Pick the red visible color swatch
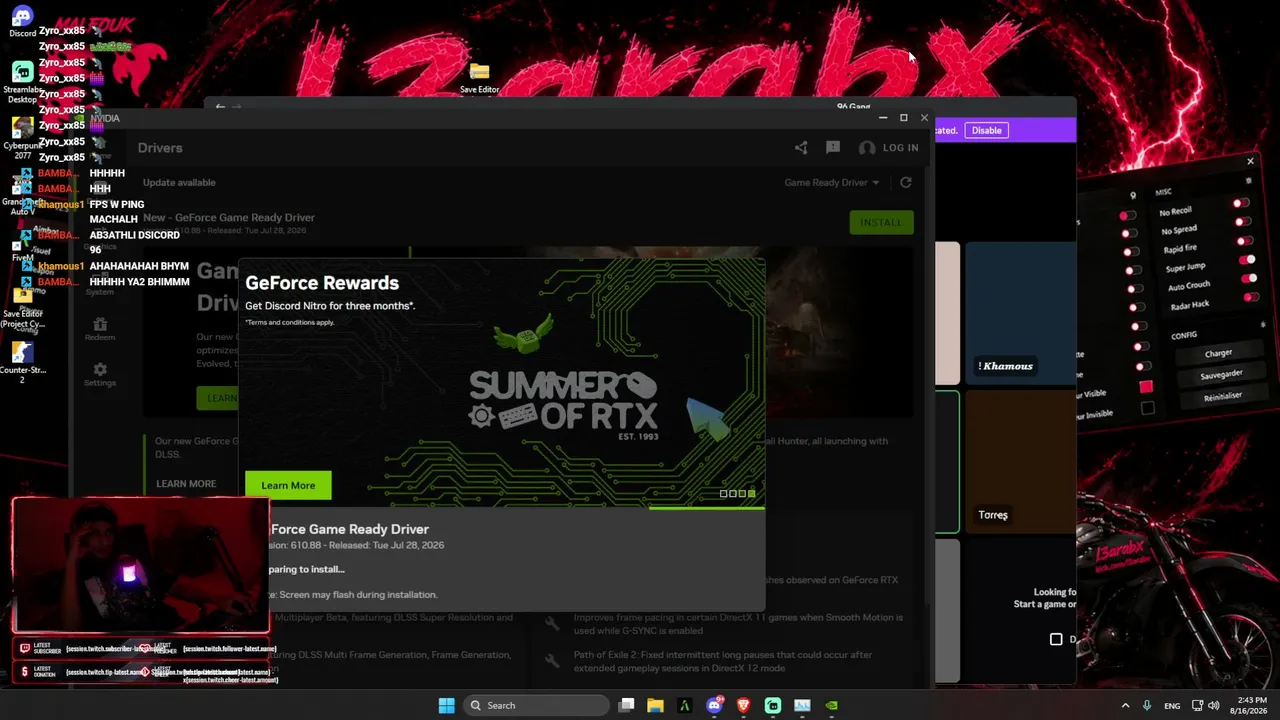This screenshot has width=1280, height=720. [x=1146, y=387]
